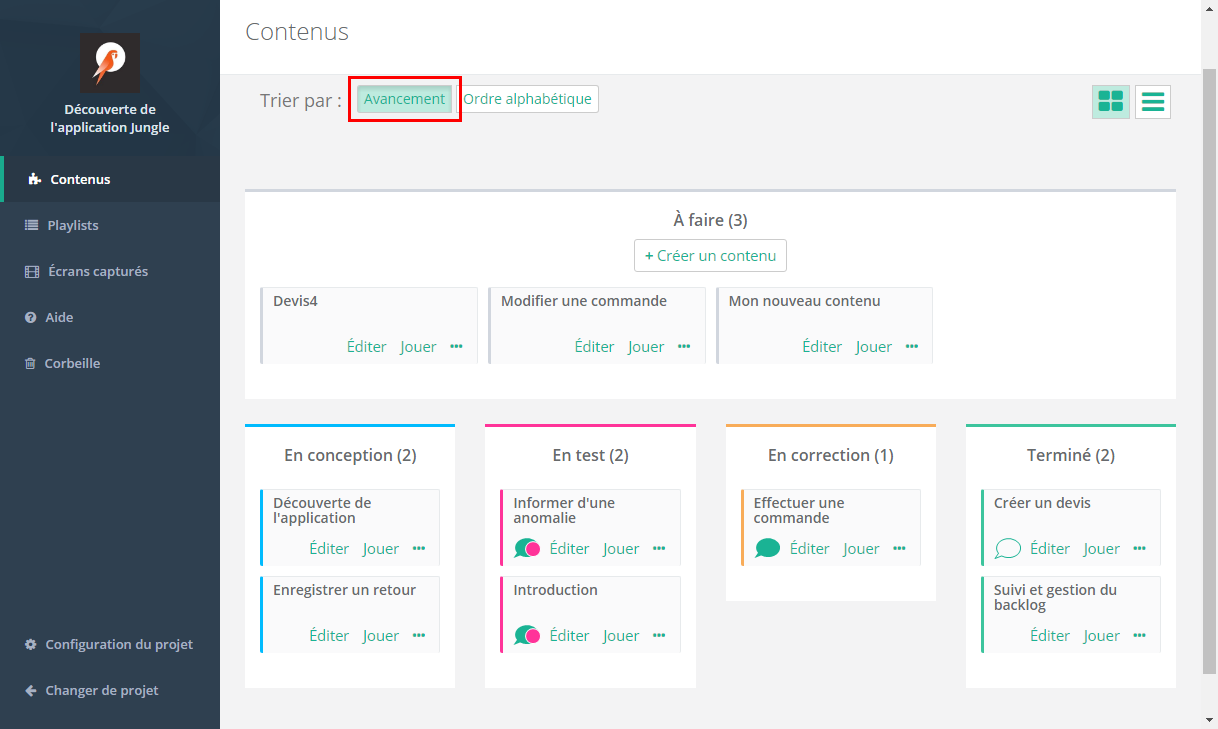
Task: Sort contents by Avancement
Action: [x=404, y=99]
